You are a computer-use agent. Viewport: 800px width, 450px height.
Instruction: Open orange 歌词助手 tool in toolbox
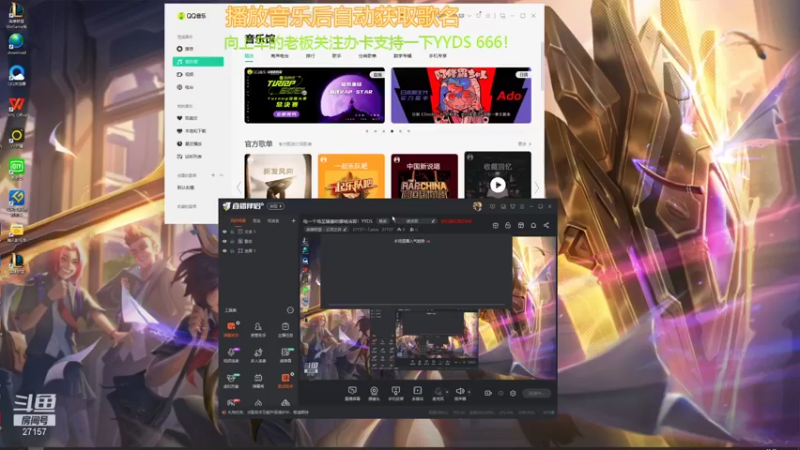pos(285,381)
